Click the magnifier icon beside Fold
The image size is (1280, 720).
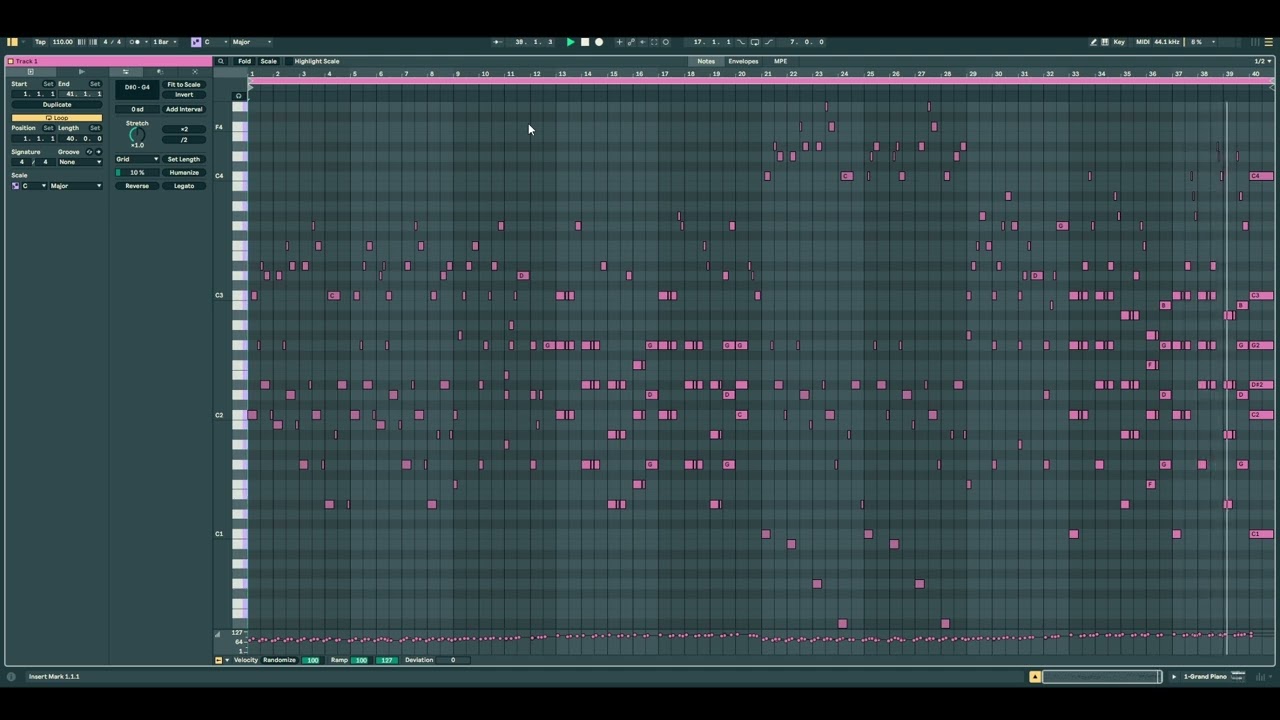coord(221,61)
